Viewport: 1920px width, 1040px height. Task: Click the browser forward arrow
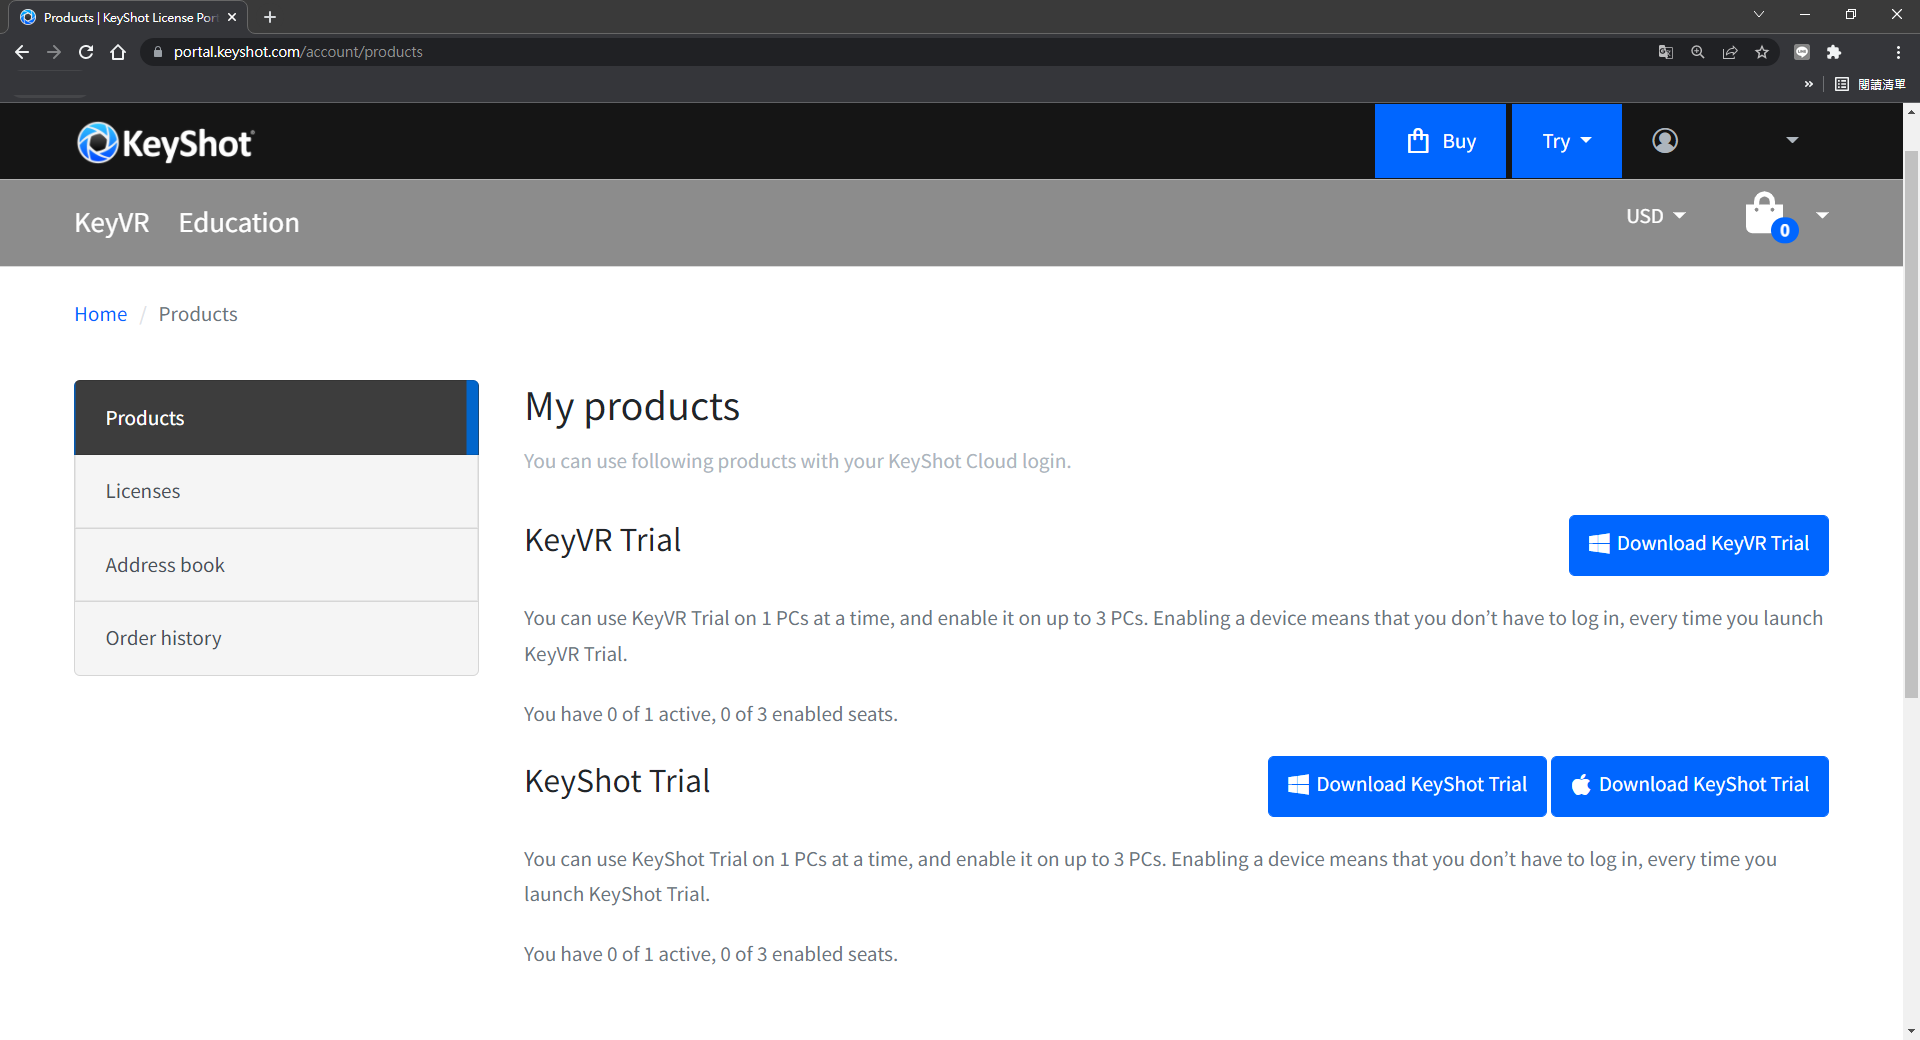point(54,52)
